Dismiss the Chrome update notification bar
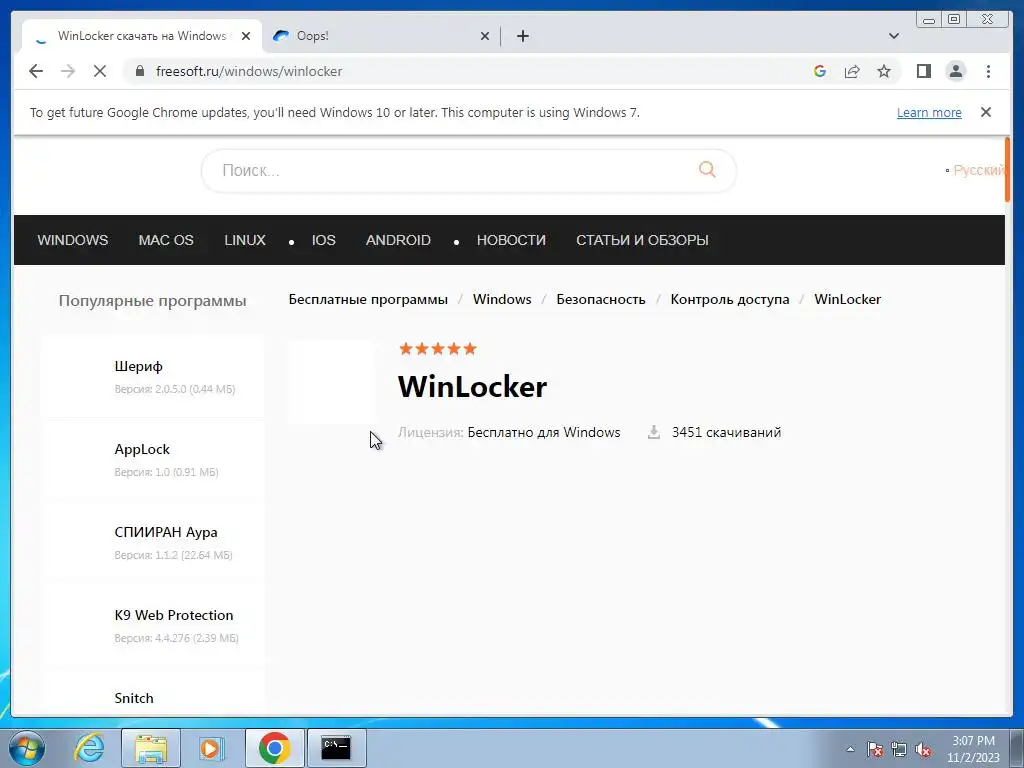Image resolution: width=1024 pixels, height=768 pixels. click(985, 112)
